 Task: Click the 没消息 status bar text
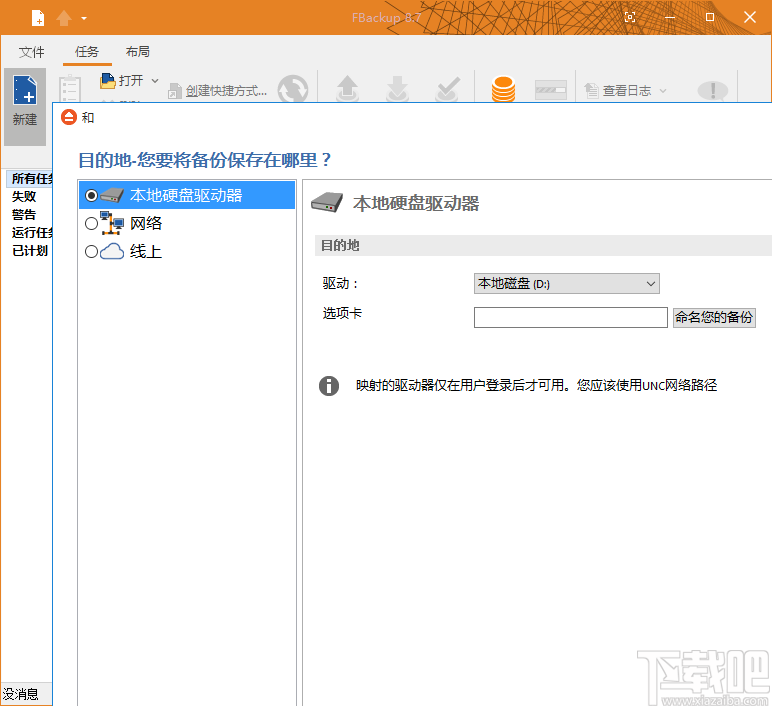pyautogui.click(x=21, y=694)
